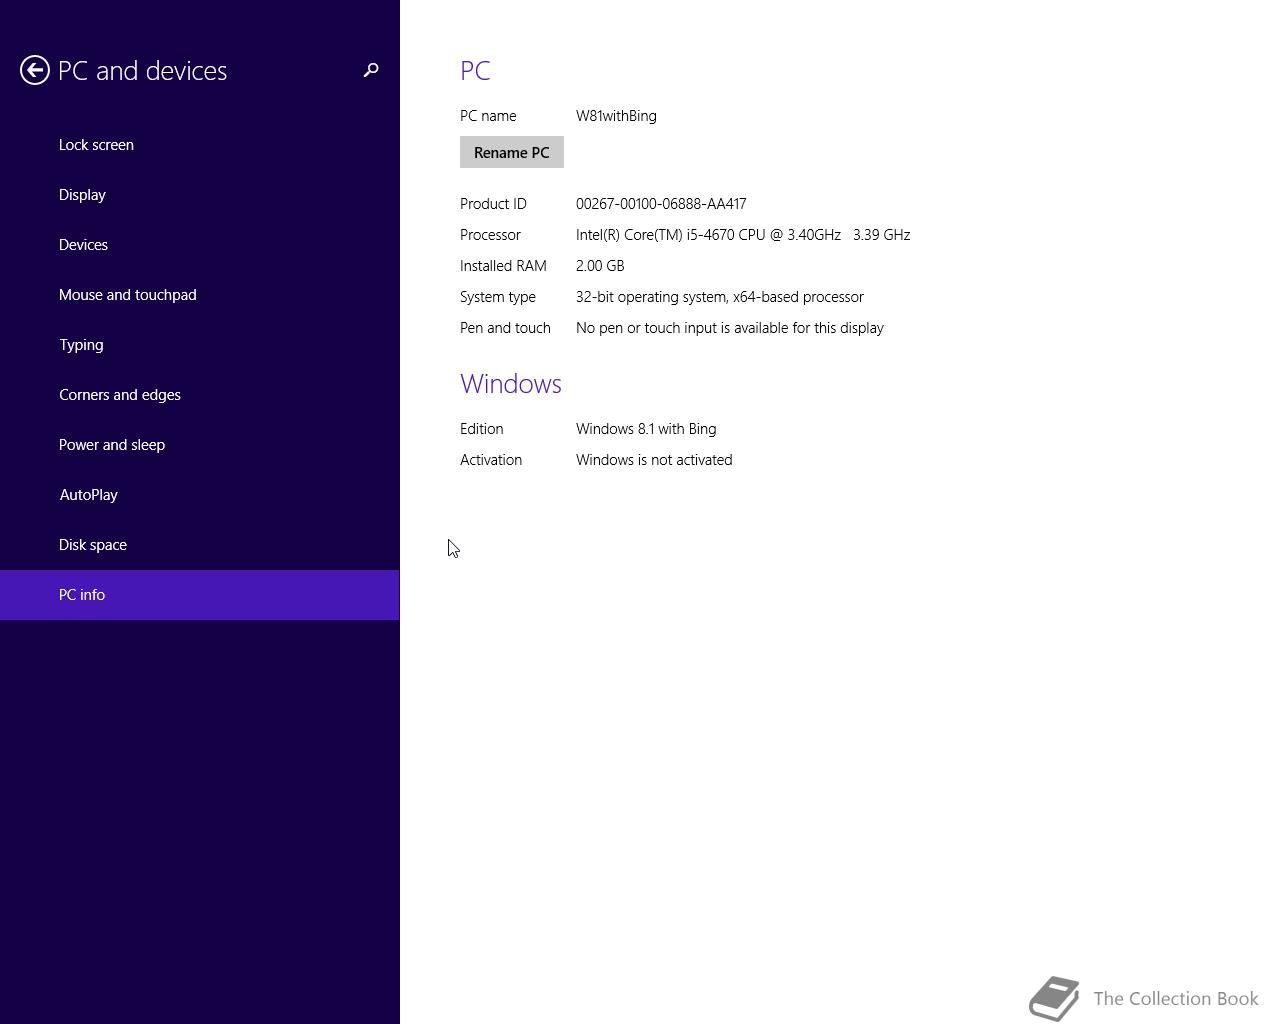Select the PC info item
This screenshot has width=1280, height=1024.
point(199,595)
